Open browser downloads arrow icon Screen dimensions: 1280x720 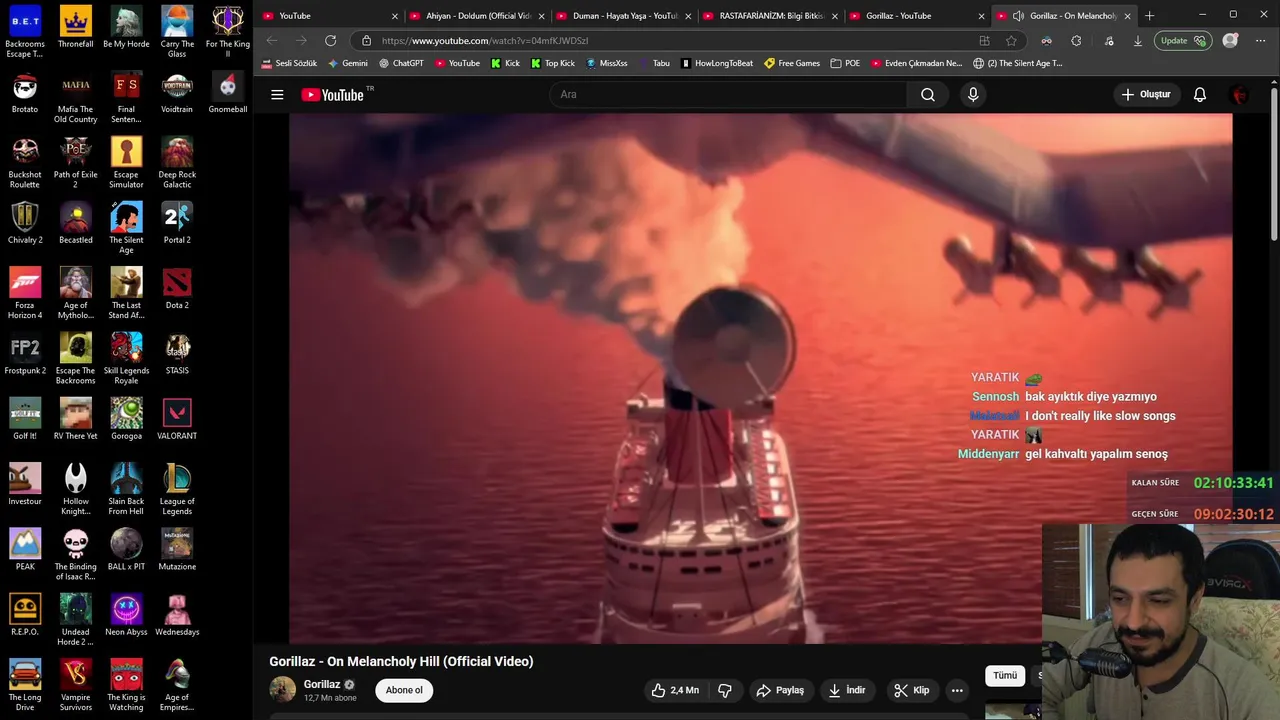click(1137, 41)
